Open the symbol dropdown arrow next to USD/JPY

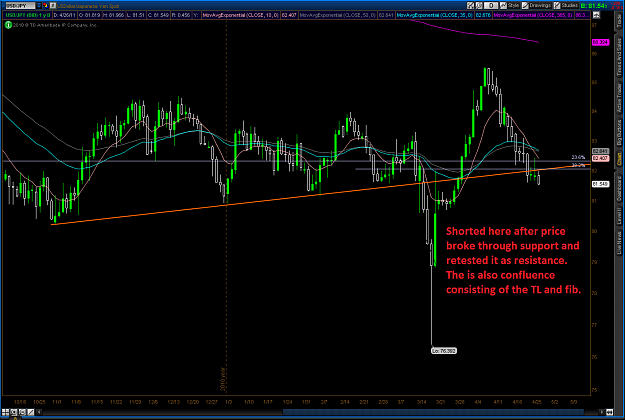tap(39, 6)
